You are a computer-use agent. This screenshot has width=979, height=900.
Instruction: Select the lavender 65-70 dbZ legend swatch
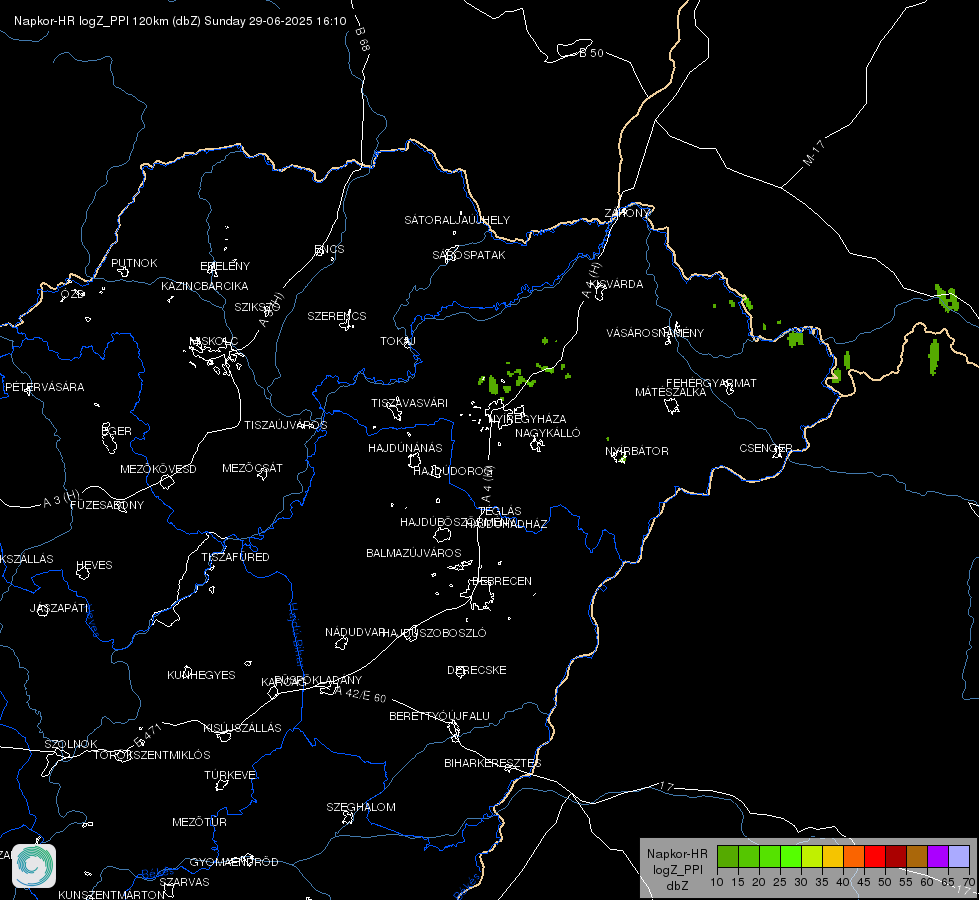(959, 857)
